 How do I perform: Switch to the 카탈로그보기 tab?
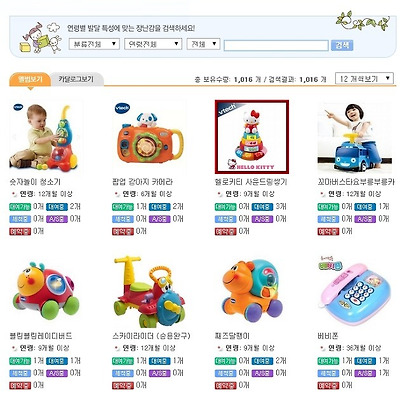coord(77,79)
